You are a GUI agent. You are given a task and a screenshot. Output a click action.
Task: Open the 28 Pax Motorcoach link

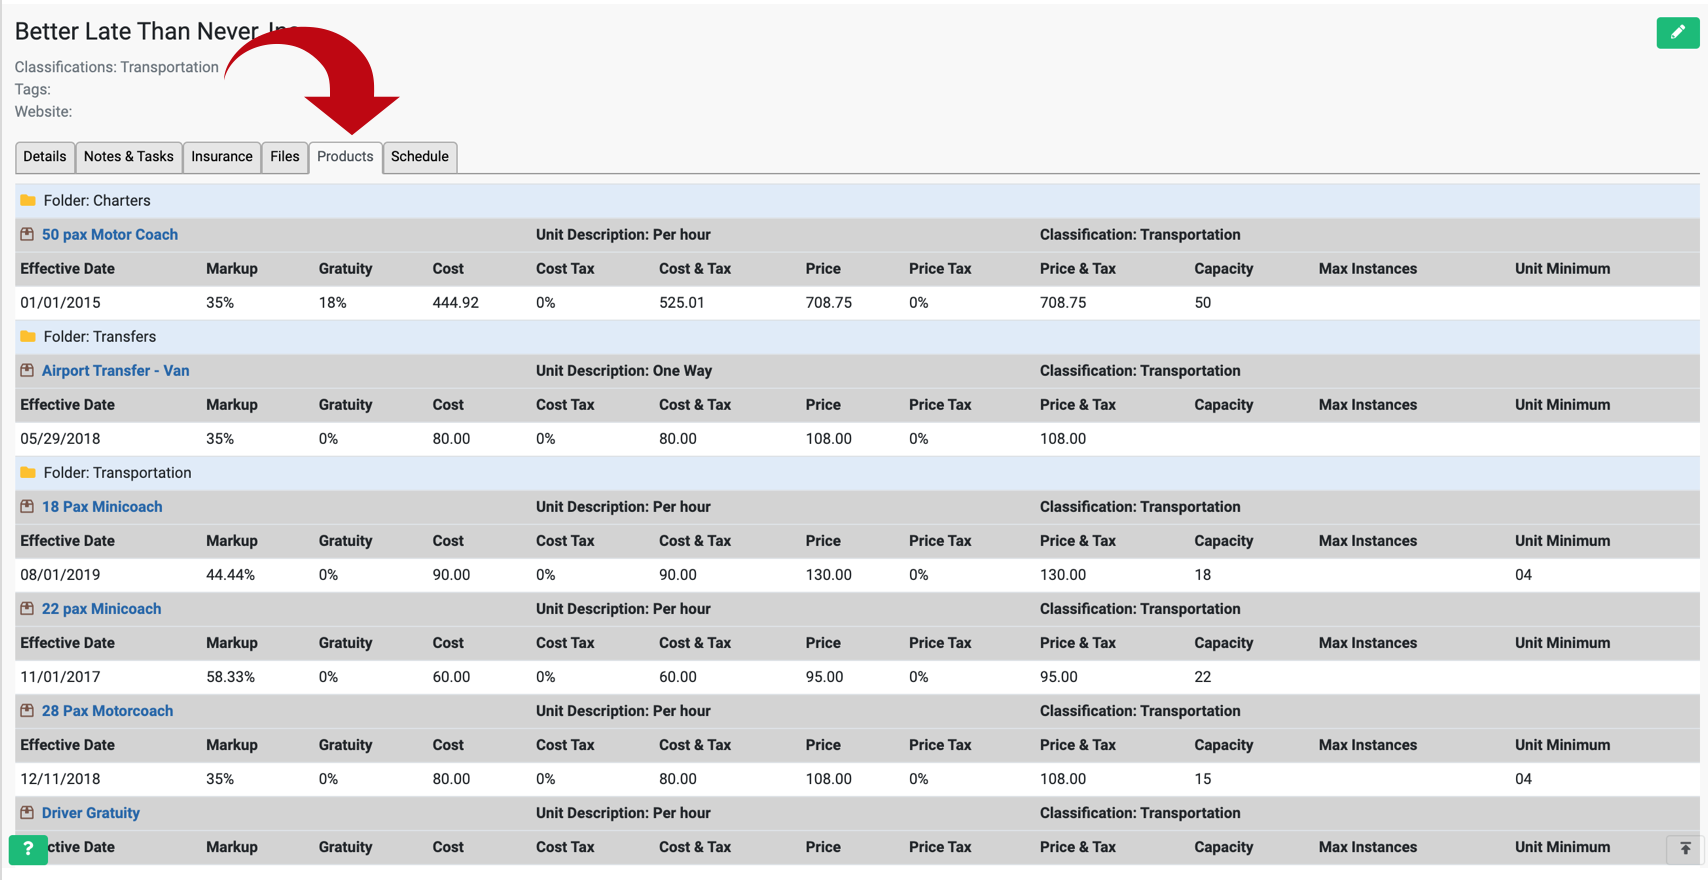(108, 710)
